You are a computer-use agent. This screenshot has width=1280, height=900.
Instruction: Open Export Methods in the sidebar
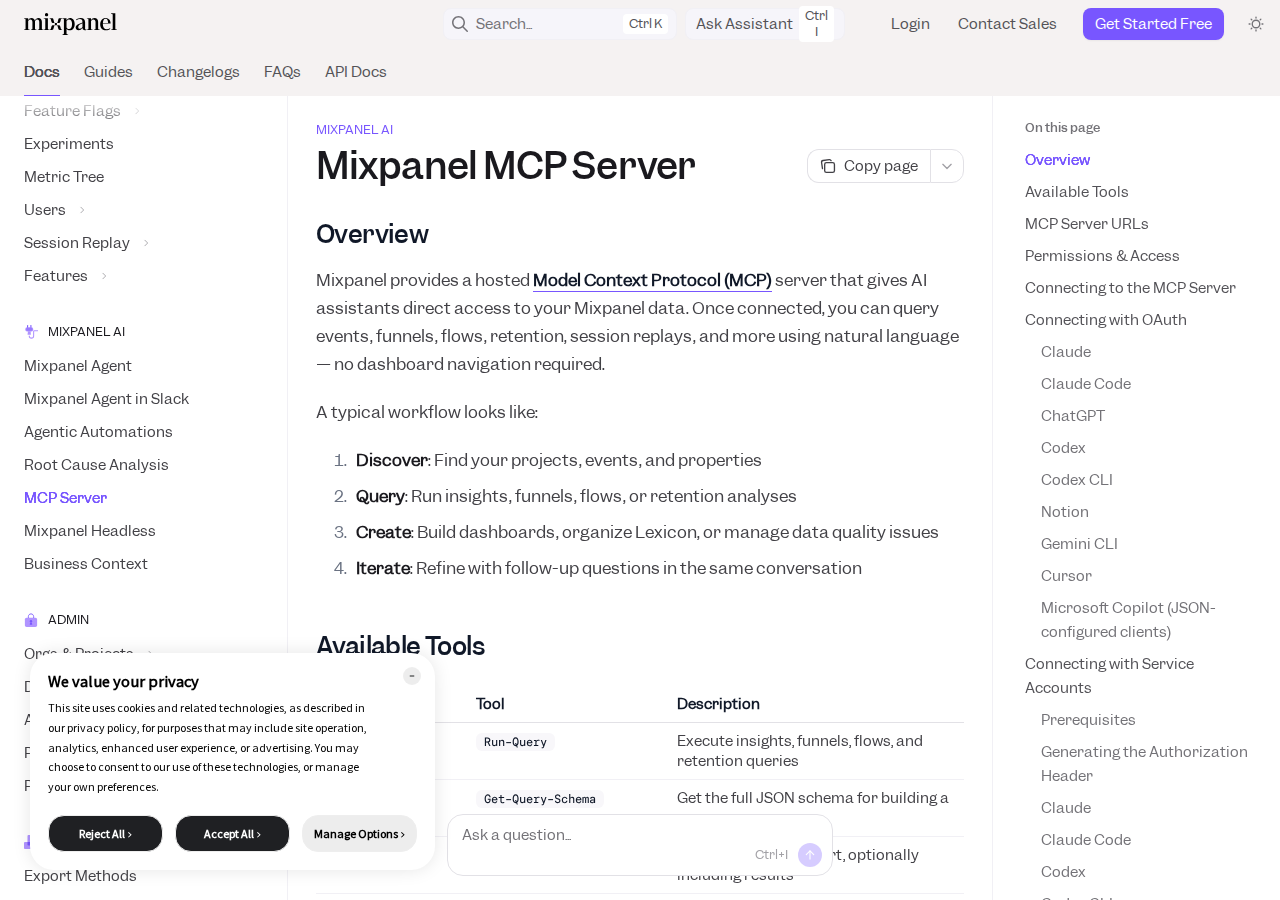80,876
